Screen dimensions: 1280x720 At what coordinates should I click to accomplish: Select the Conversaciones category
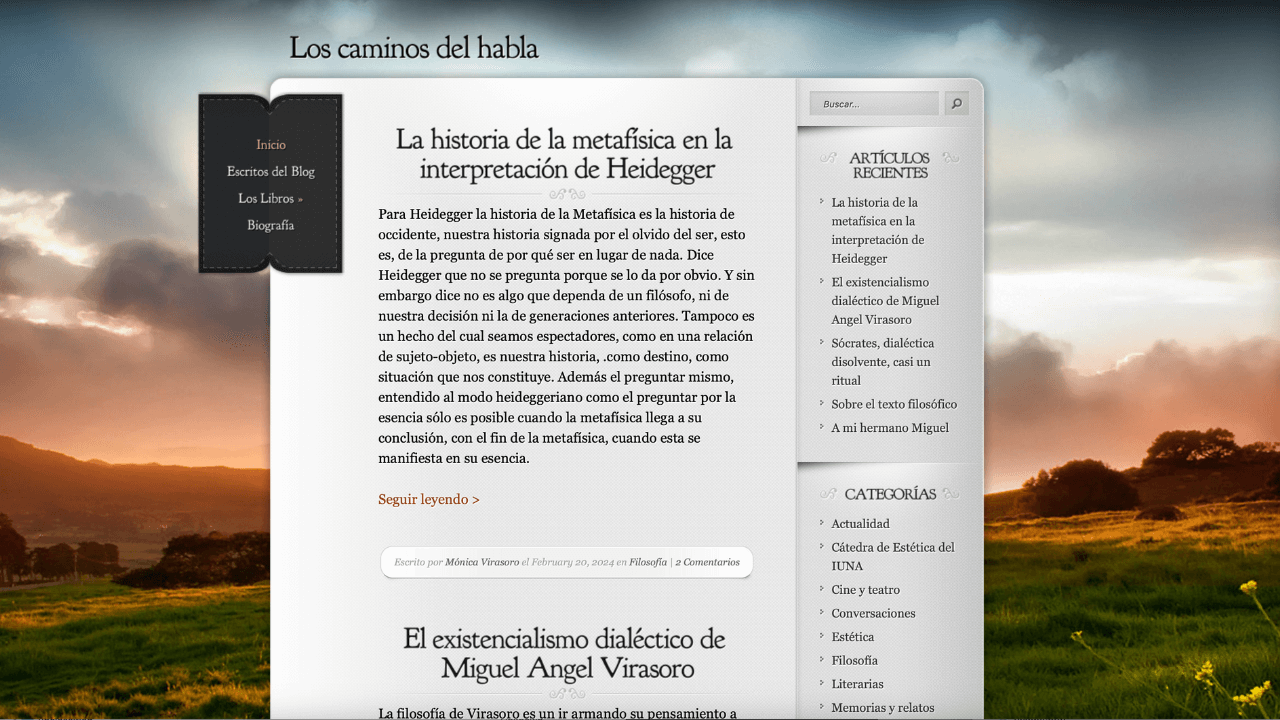click(873, 614)
